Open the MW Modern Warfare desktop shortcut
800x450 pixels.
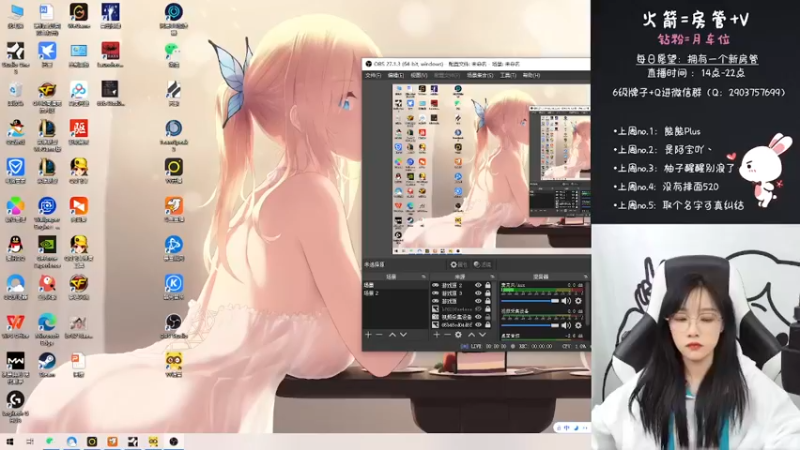(x=15, y=367)
